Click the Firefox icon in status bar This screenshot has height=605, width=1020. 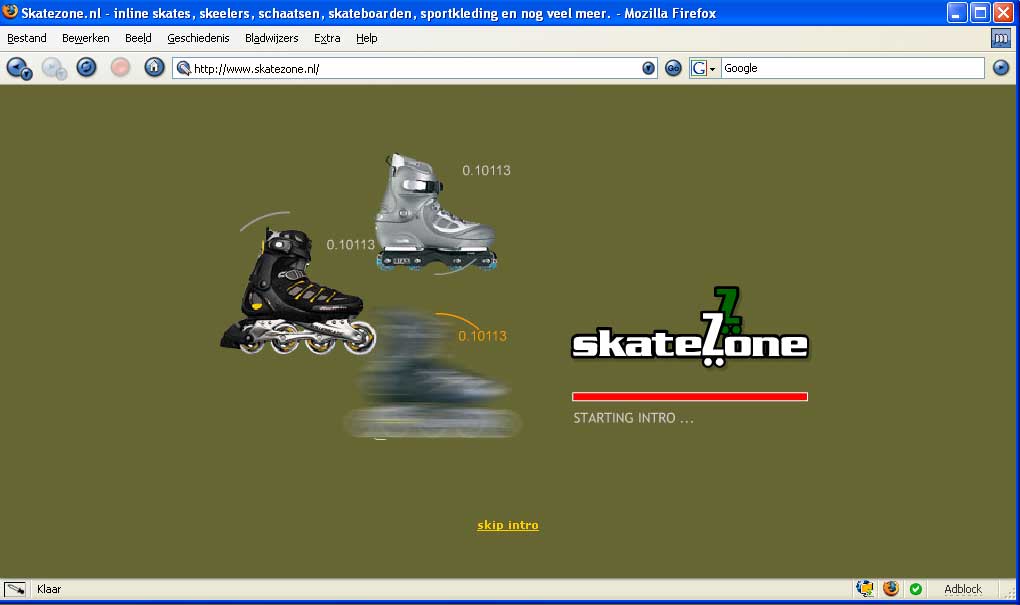(891, 589)
